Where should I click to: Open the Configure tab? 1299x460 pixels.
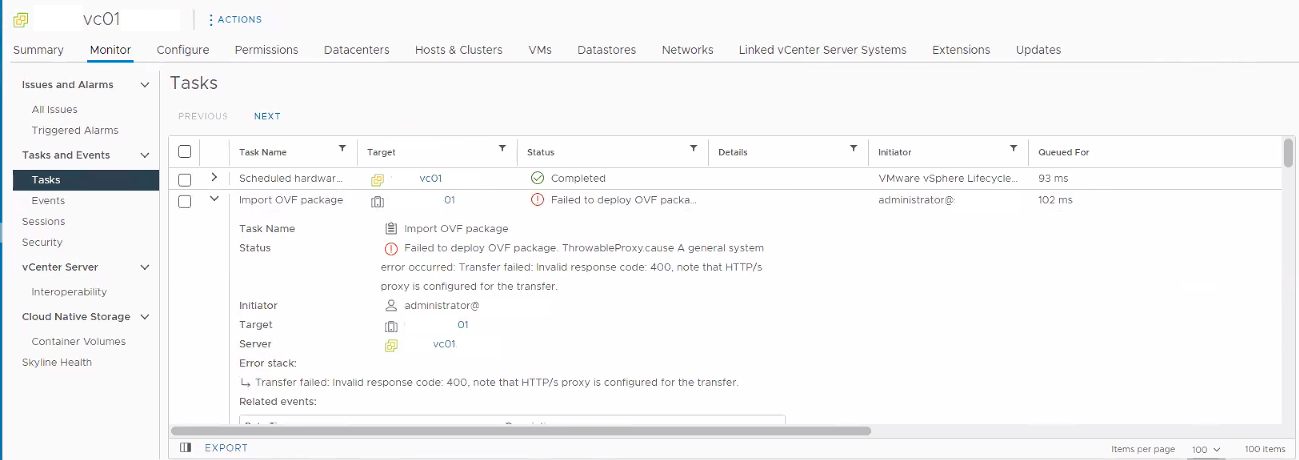point(183,50)
